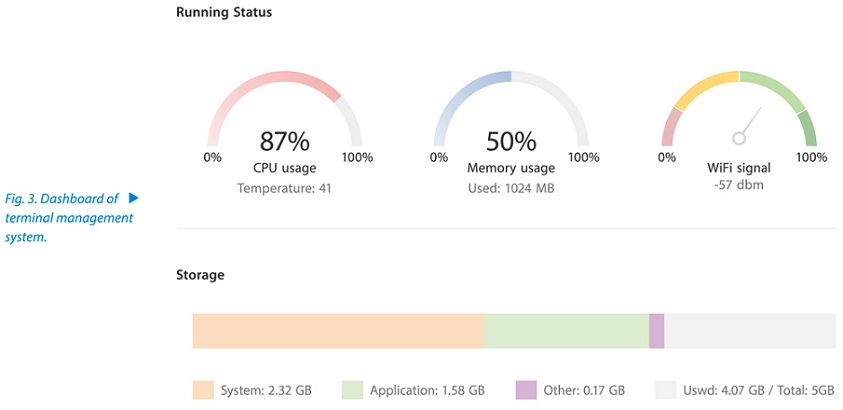Click the Running Status heading

coord(224,12)
